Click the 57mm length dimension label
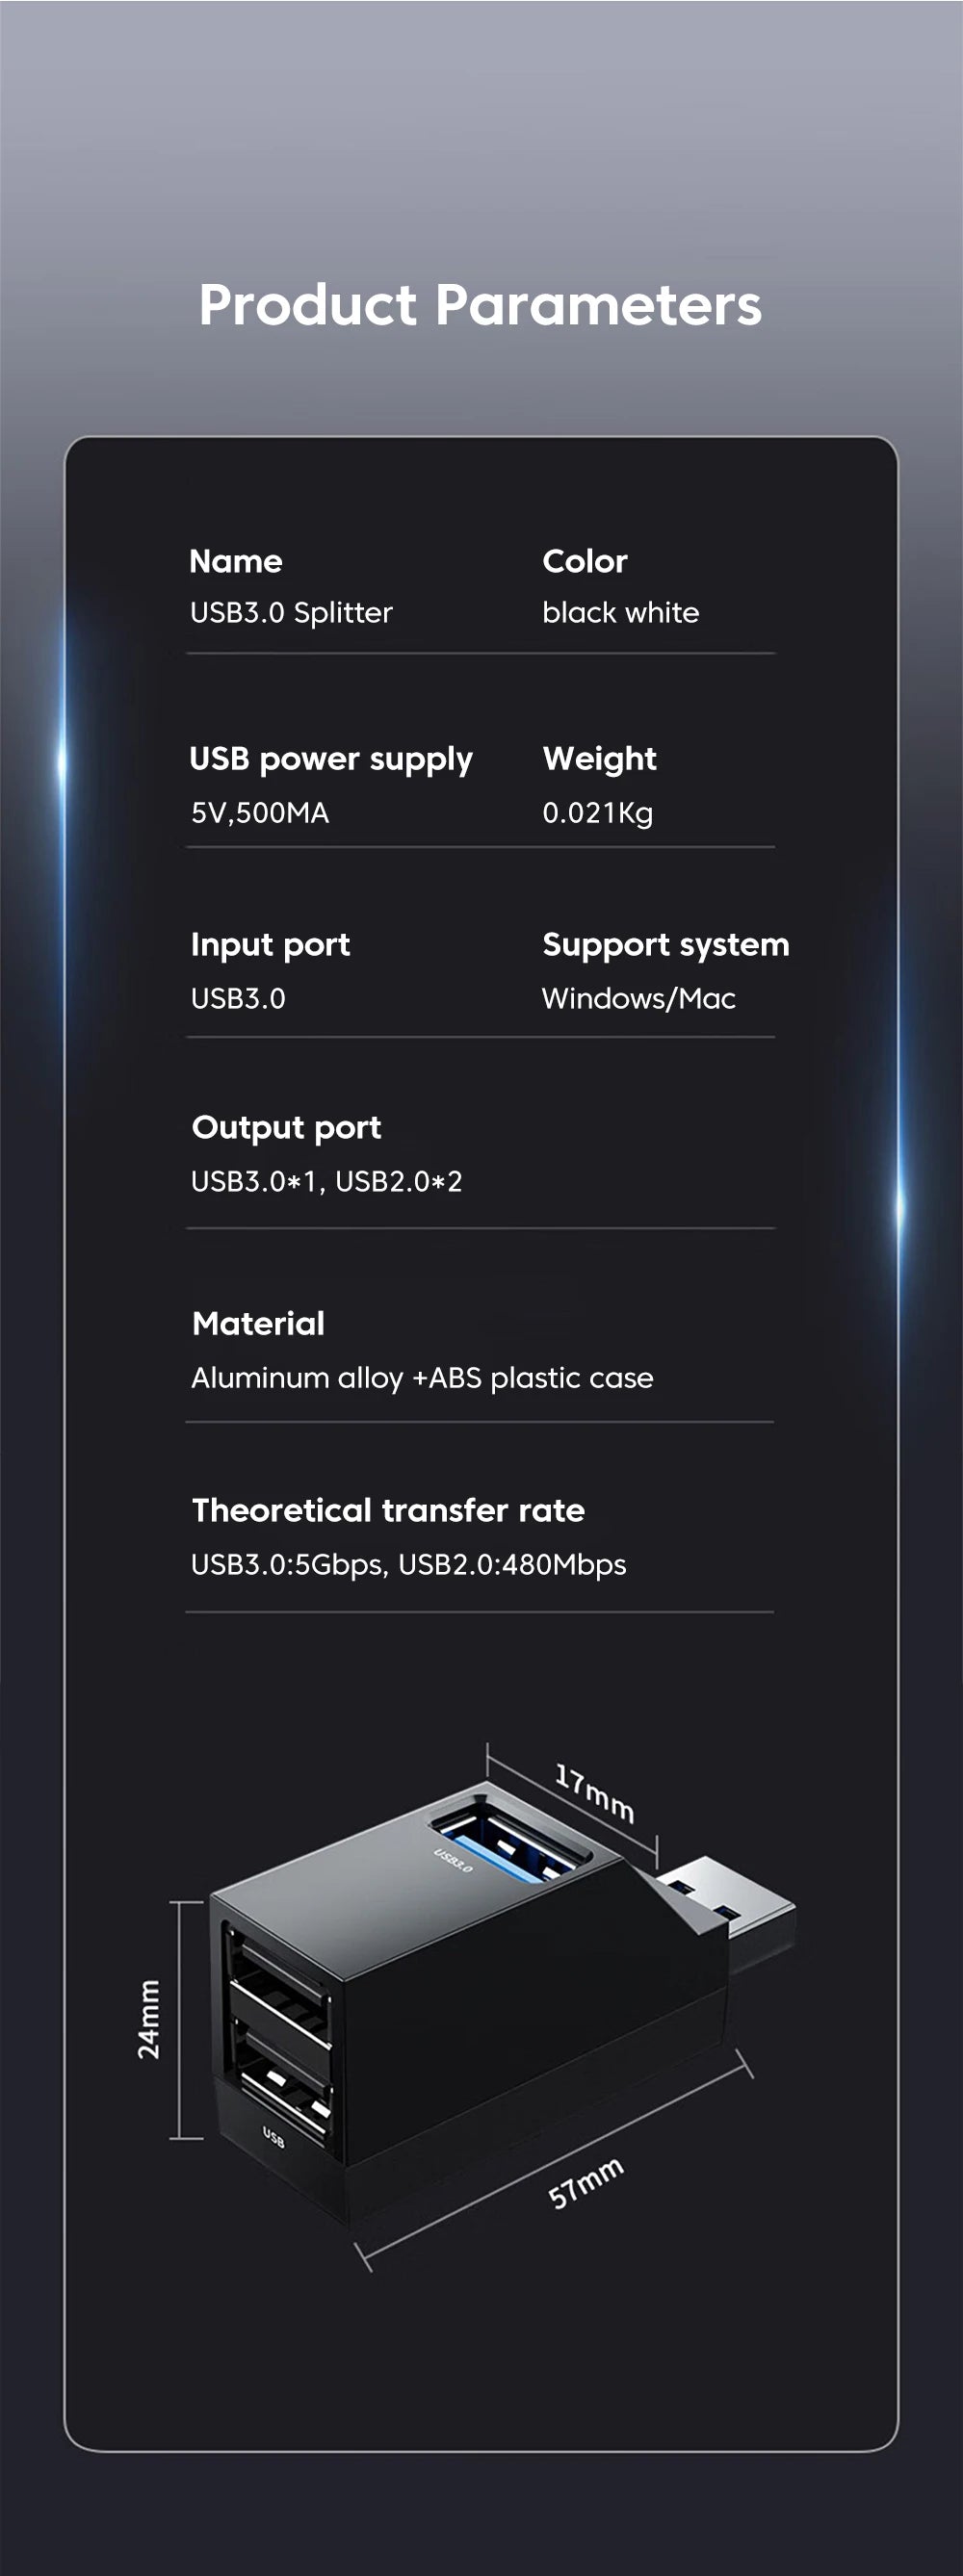The width and height of the screenshot is (963, 2576). pos(586,2182)
